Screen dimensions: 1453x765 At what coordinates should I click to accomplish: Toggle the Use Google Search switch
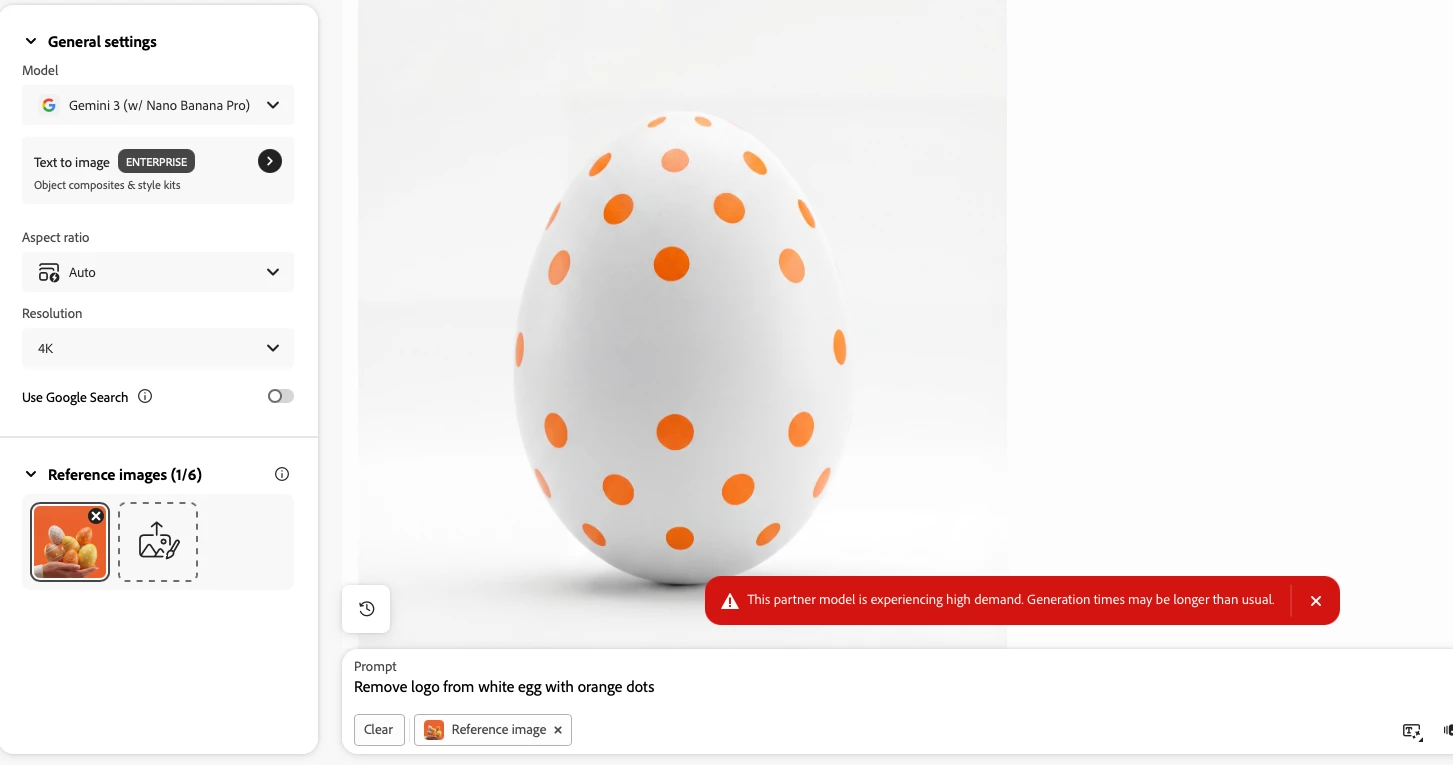[x=281, y=396]
